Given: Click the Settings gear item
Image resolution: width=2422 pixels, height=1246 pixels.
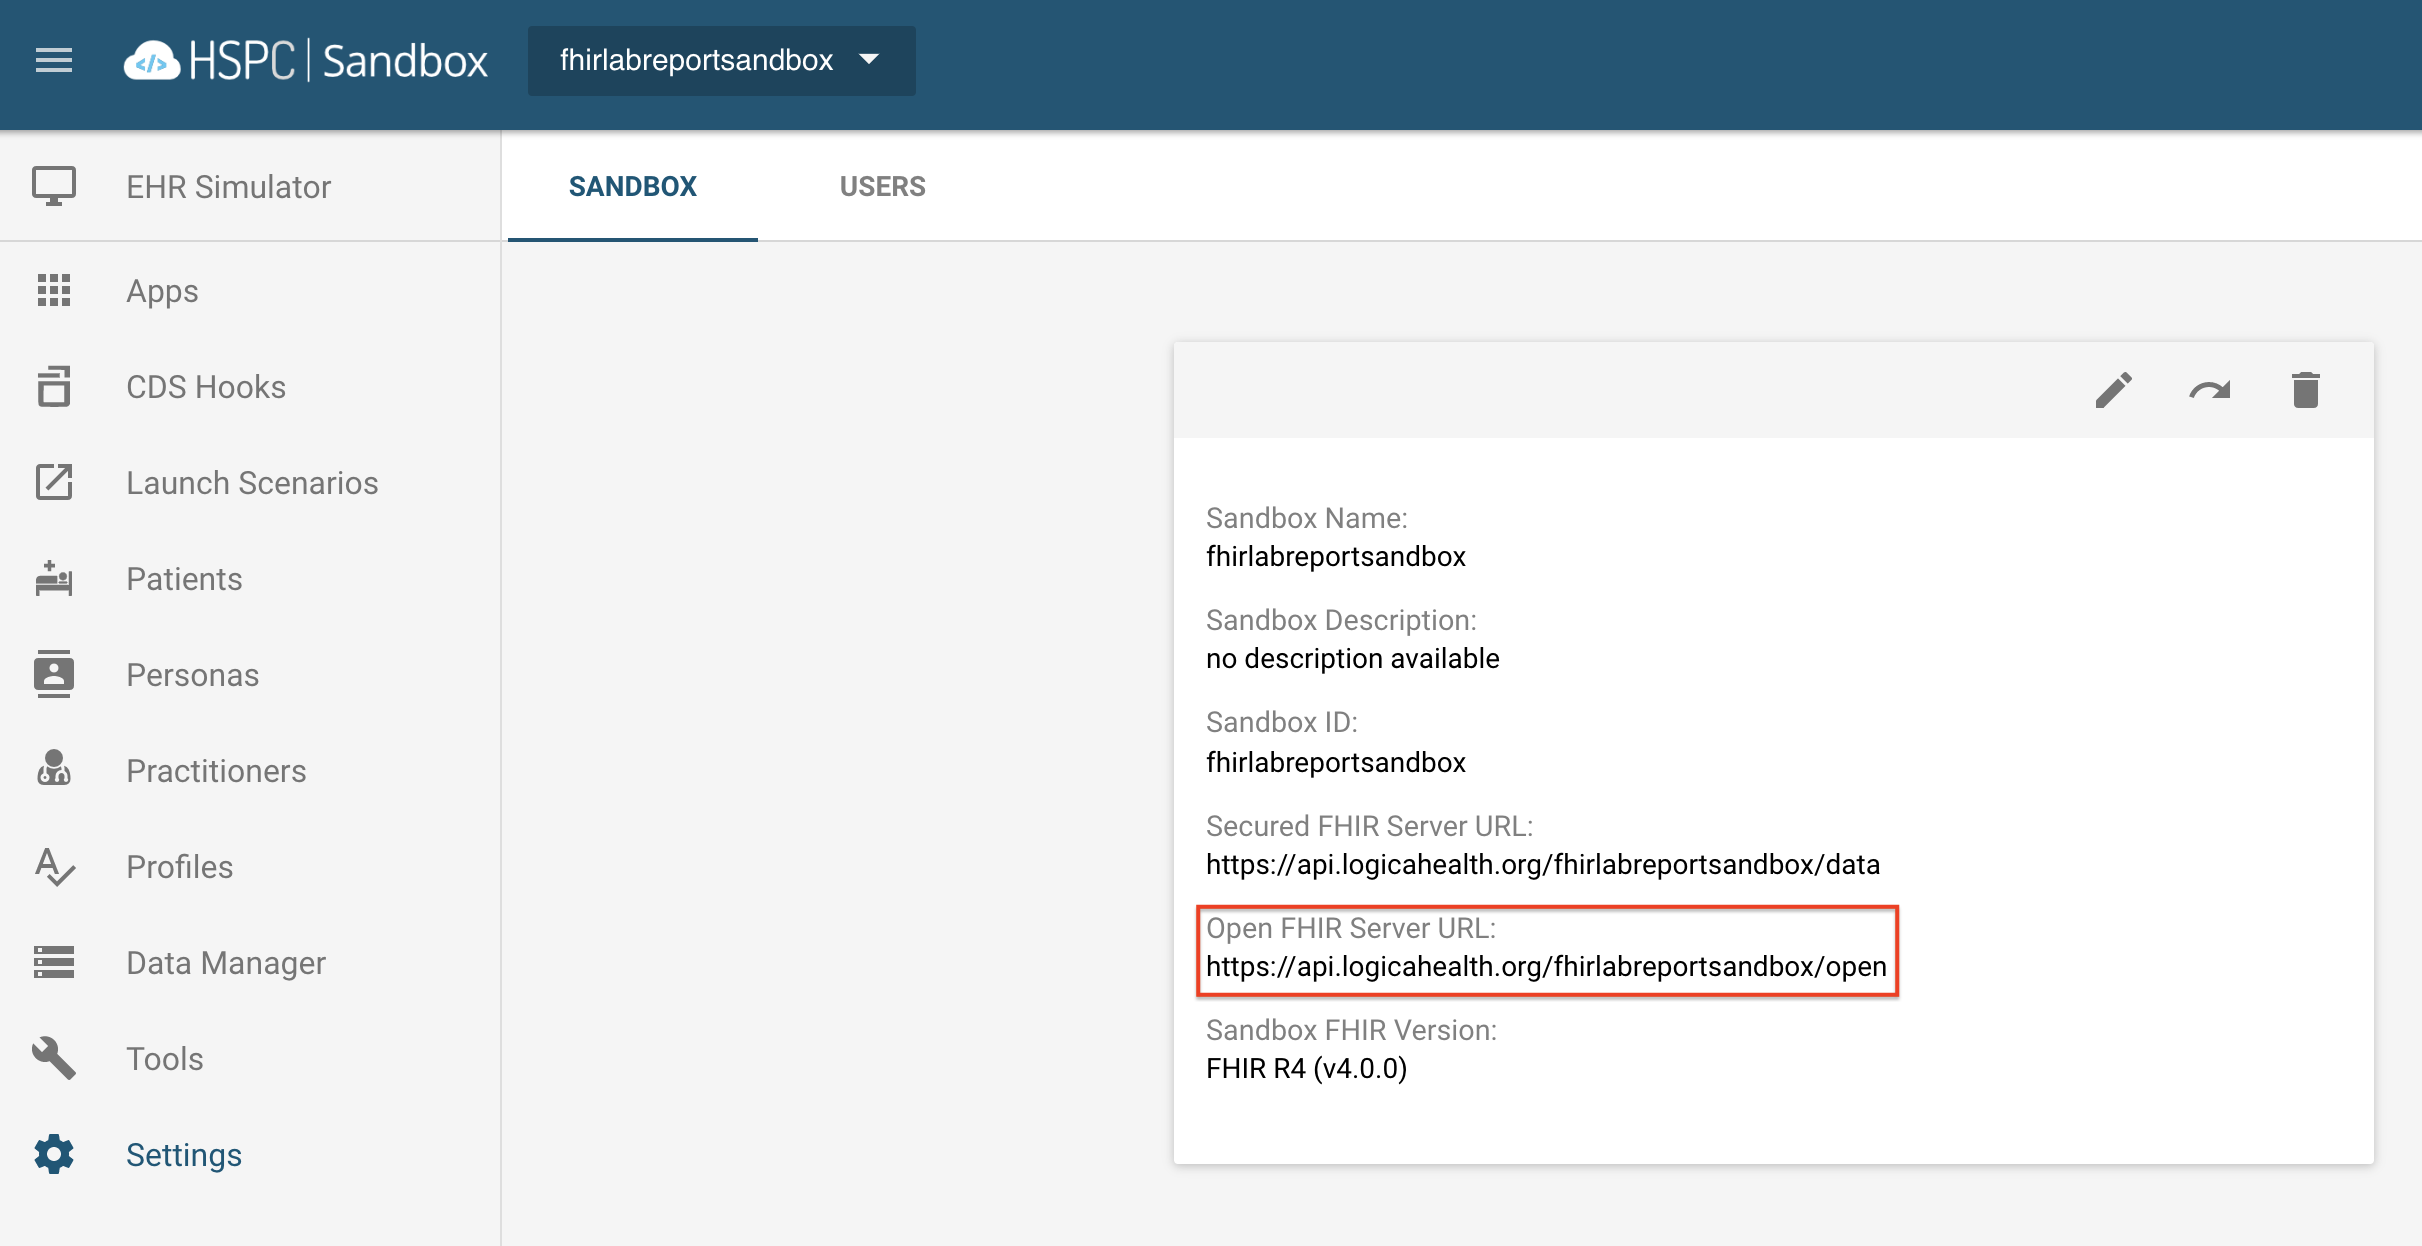Looking at the screenshot, I should [183, 1155].
